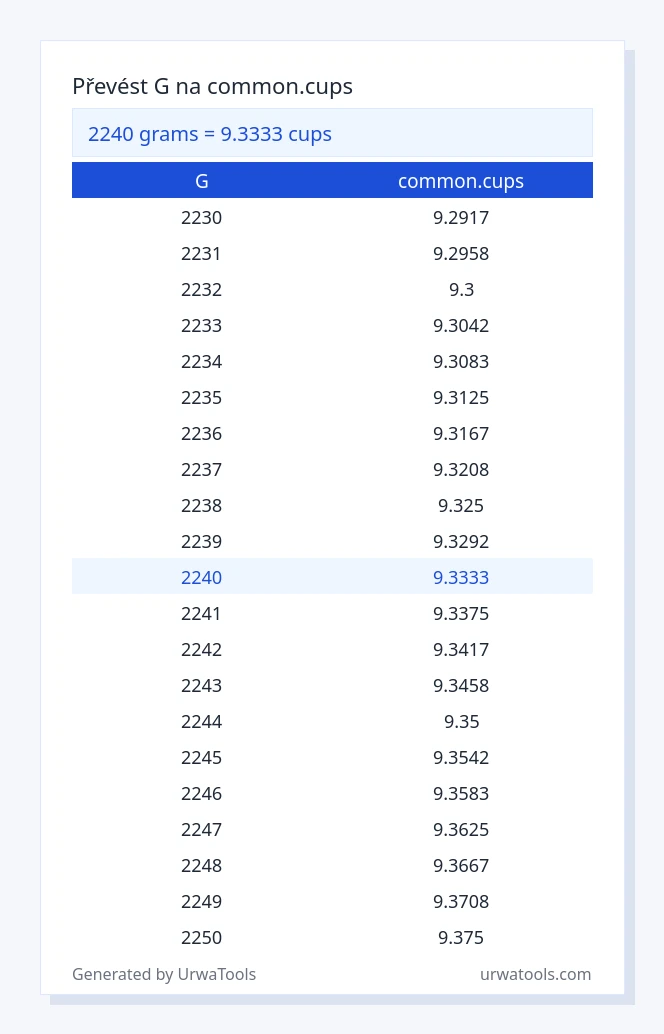Click the common.cups column header
Viewport: 664px width, 1034px height.
(x=461, y=181)
